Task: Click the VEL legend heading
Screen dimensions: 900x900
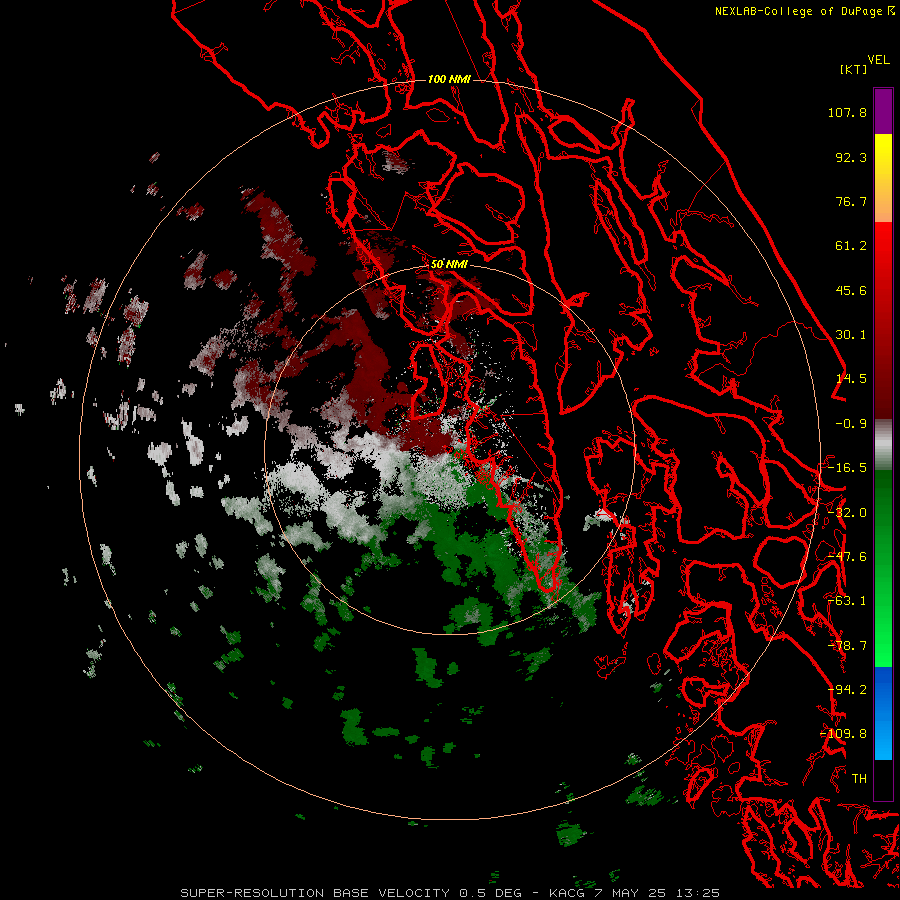Action: (878, 60)
